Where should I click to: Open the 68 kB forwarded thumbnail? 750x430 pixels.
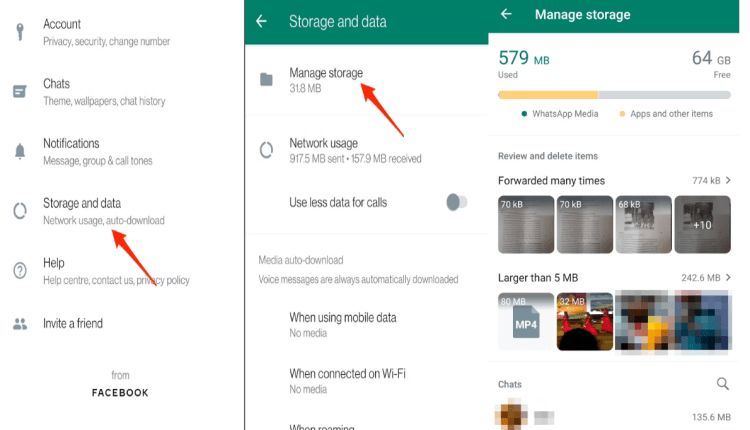pyautogui.click(x=643, y=224)
